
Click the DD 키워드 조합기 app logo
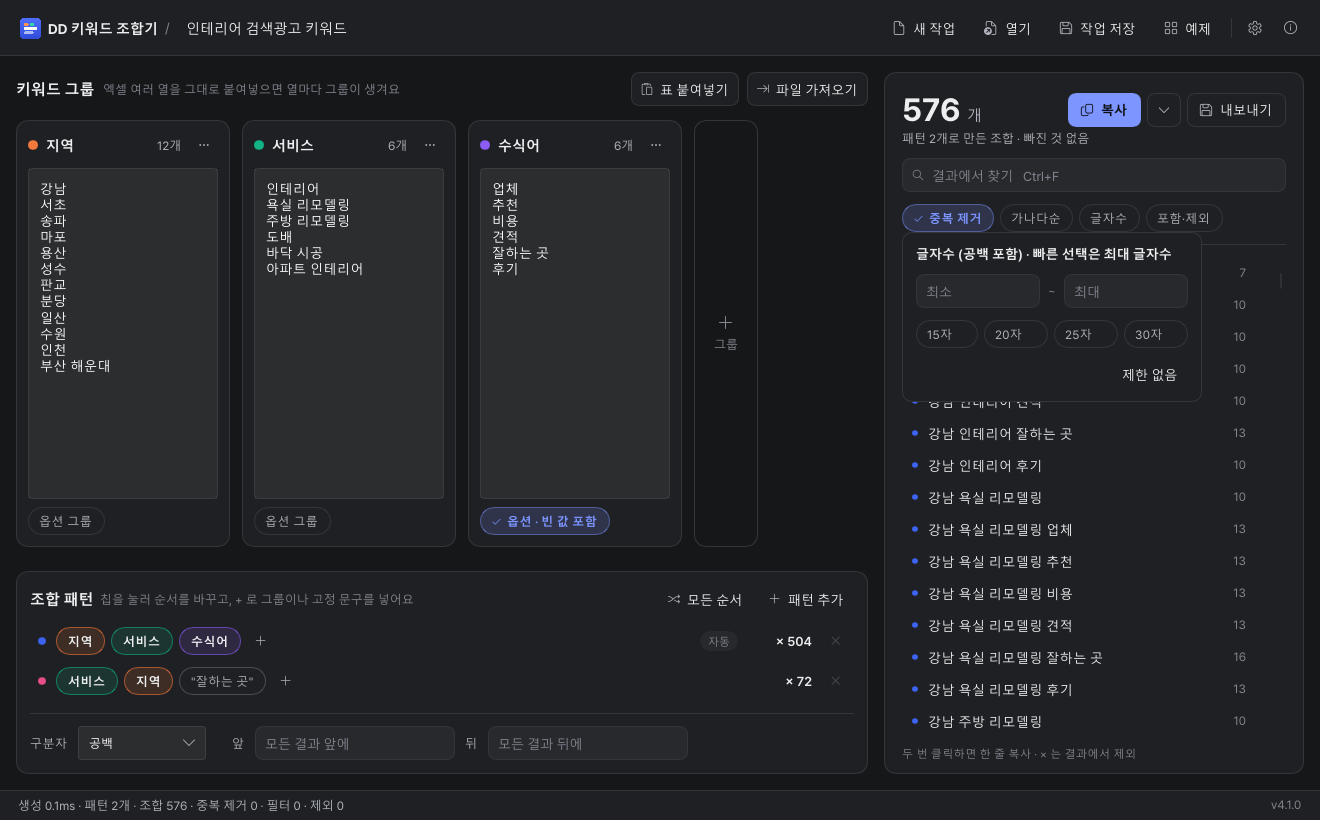30,28
